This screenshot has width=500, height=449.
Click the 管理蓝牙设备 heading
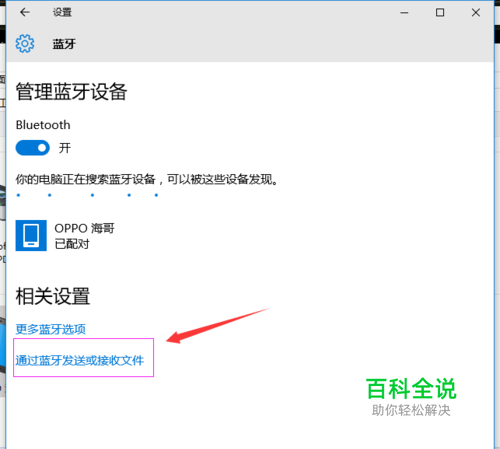pyautogui.click(x=71, y=92)
